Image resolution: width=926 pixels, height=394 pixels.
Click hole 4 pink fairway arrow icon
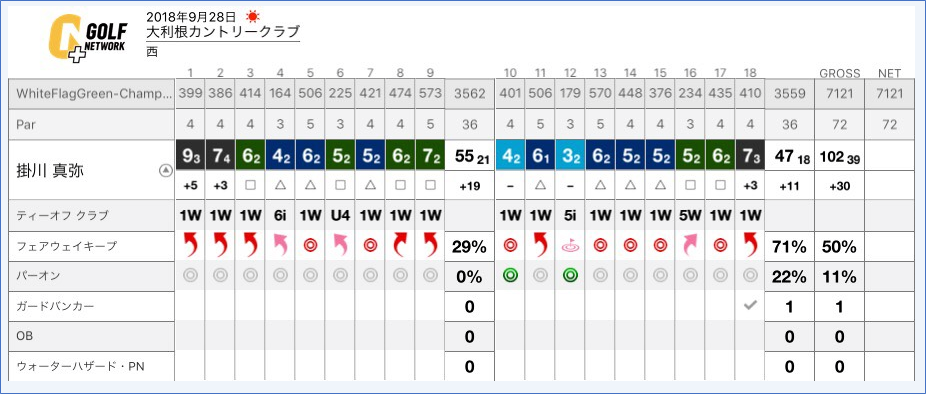click(281, 245)
